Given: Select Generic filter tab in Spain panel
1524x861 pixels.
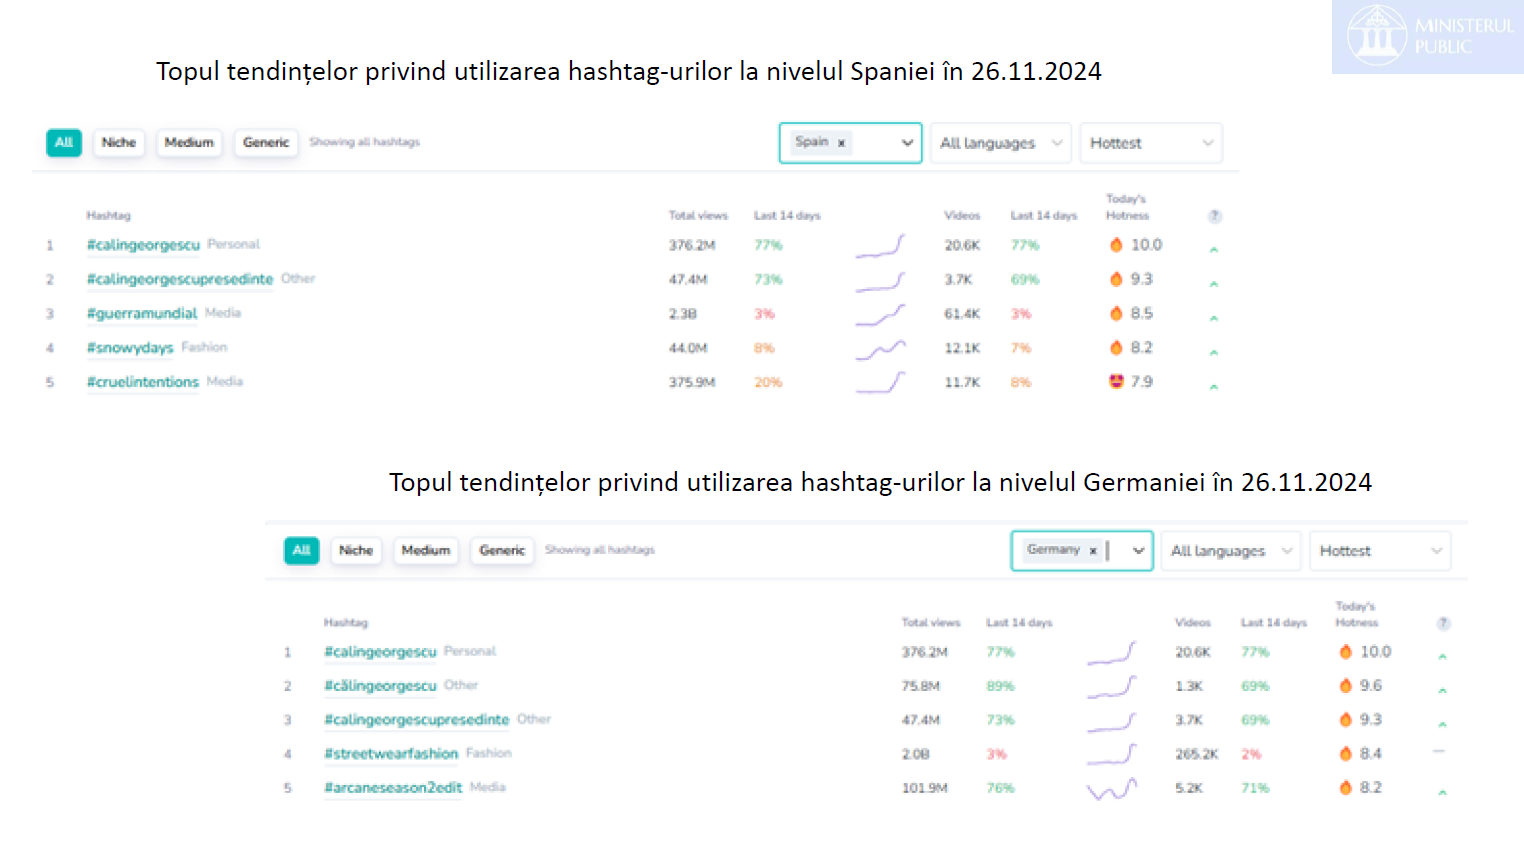Looking at the screenshot, I should 266,143.
